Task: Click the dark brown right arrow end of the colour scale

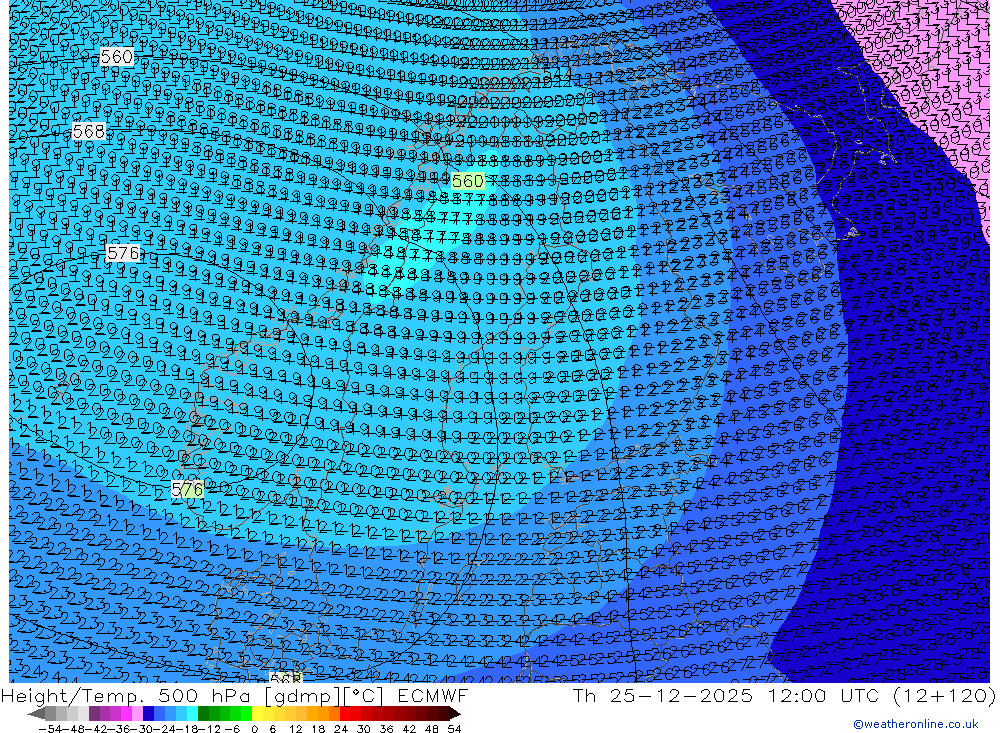Action: pos(455,714)
